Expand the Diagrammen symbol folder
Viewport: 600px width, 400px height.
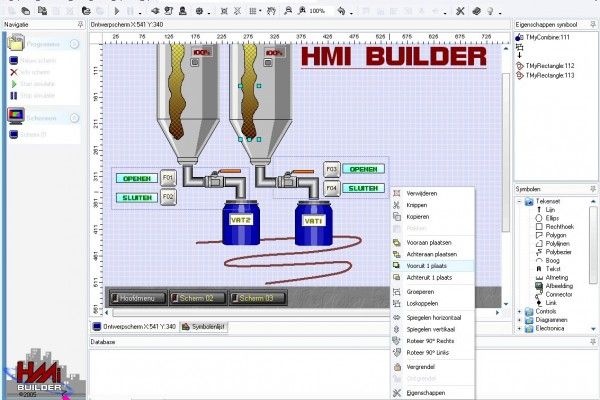(520, 319)
